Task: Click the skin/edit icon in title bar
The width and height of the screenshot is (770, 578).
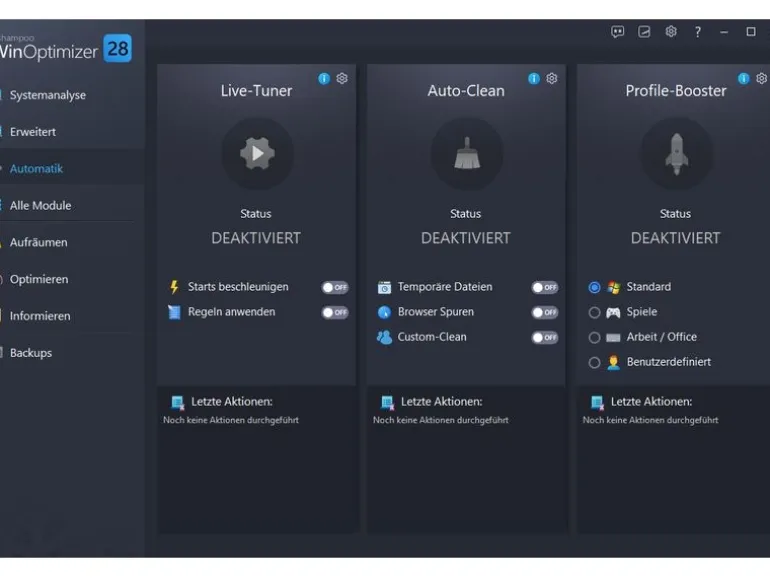Action: [x=644, y=32]
